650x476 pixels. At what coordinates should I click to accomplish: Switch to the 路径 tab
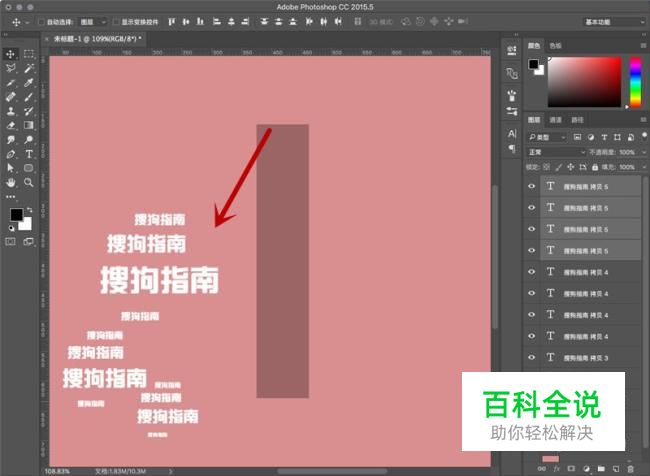click(577, 120)
